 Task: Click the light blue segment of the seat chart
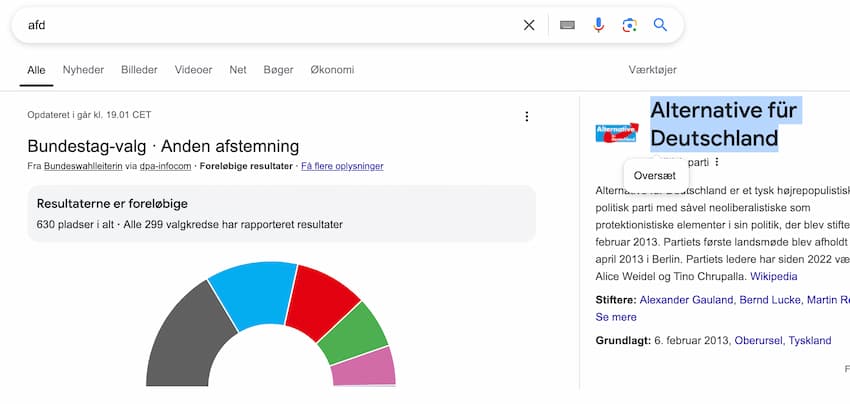point(256,294)
